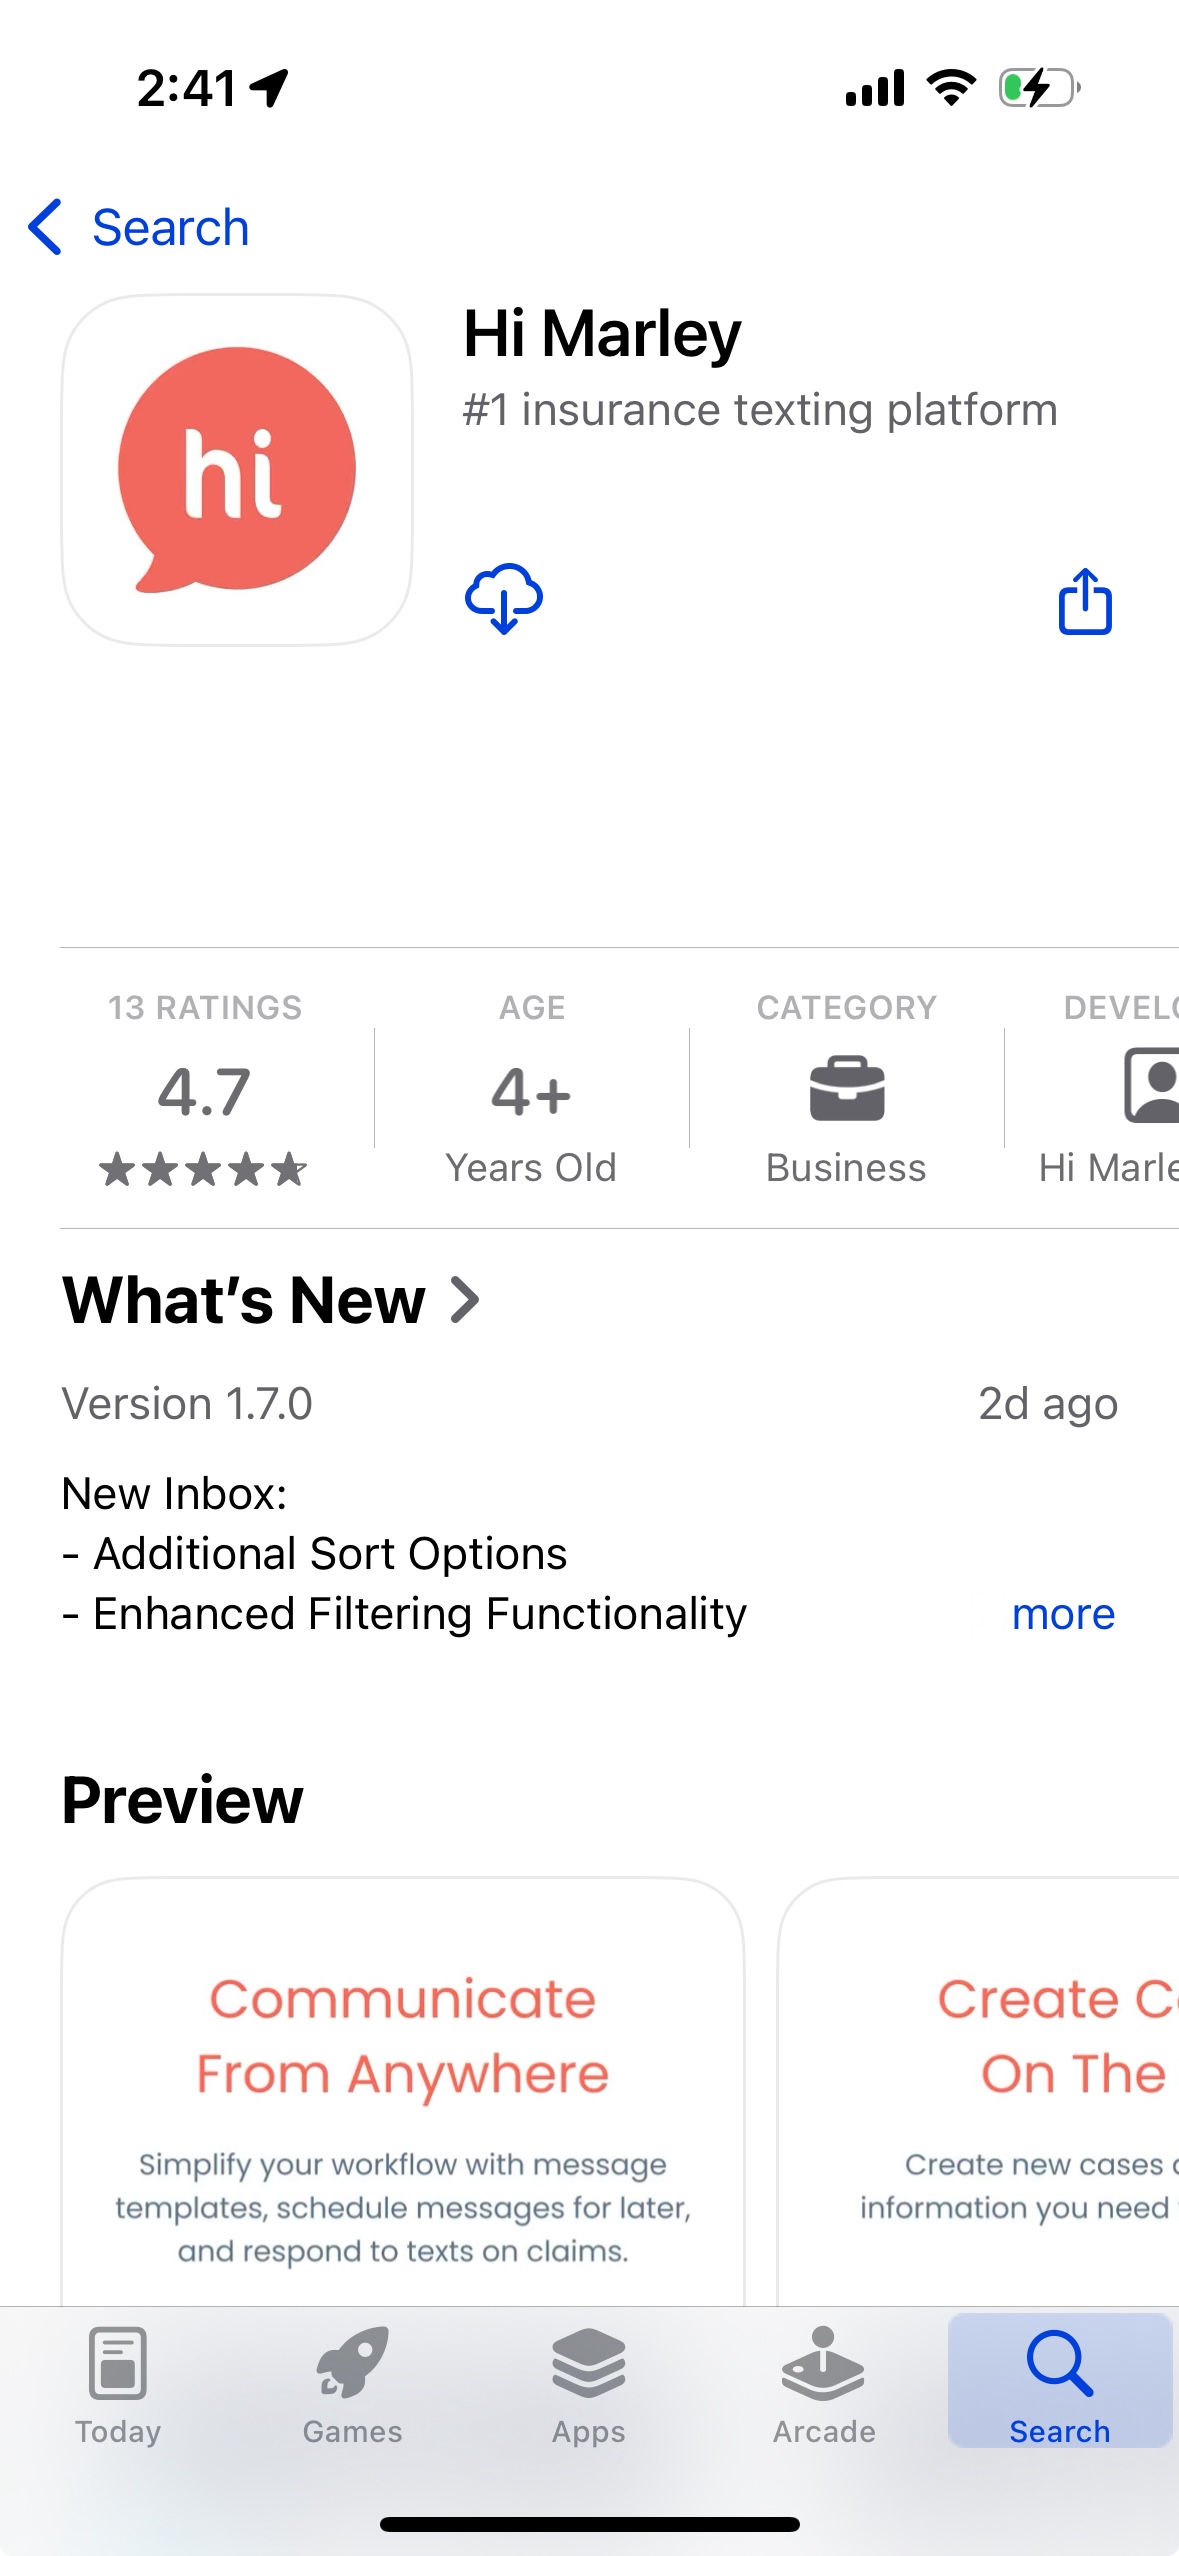Open the Today tab
This screenshot has height=2556, width=1179.
[x=118, y=2383]
